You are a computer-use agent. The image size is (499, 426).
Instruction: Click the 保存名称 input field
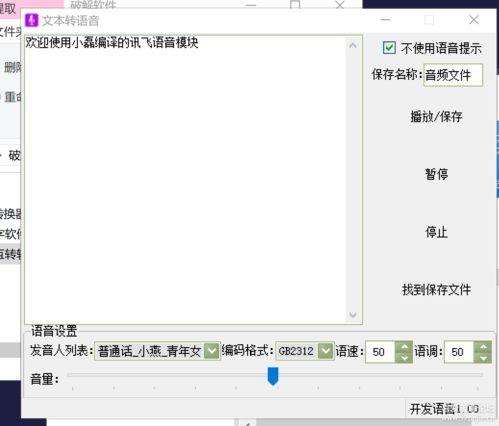pos(453,75)
